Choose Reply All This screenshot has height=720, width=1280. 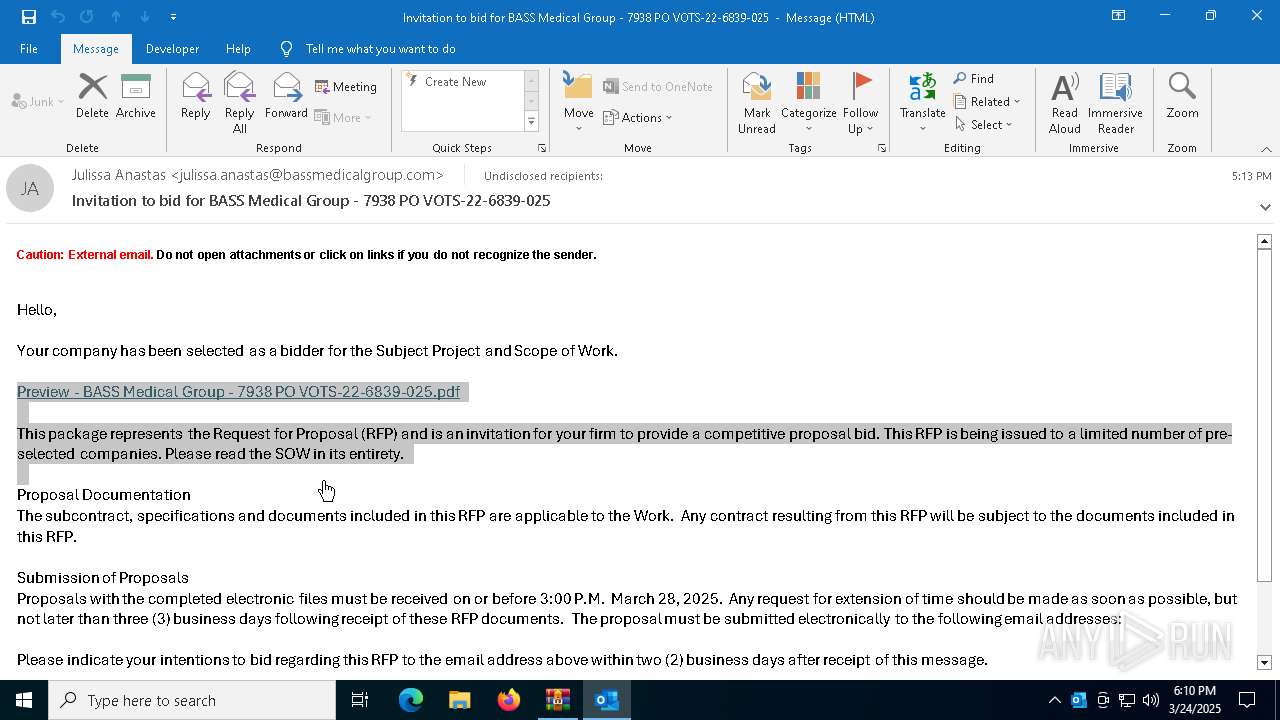(239, 103)
